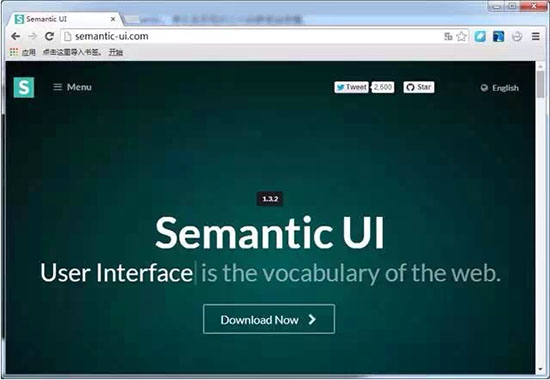550x380 pixels.
Task: Click the Download Now button
Action: 269,319
